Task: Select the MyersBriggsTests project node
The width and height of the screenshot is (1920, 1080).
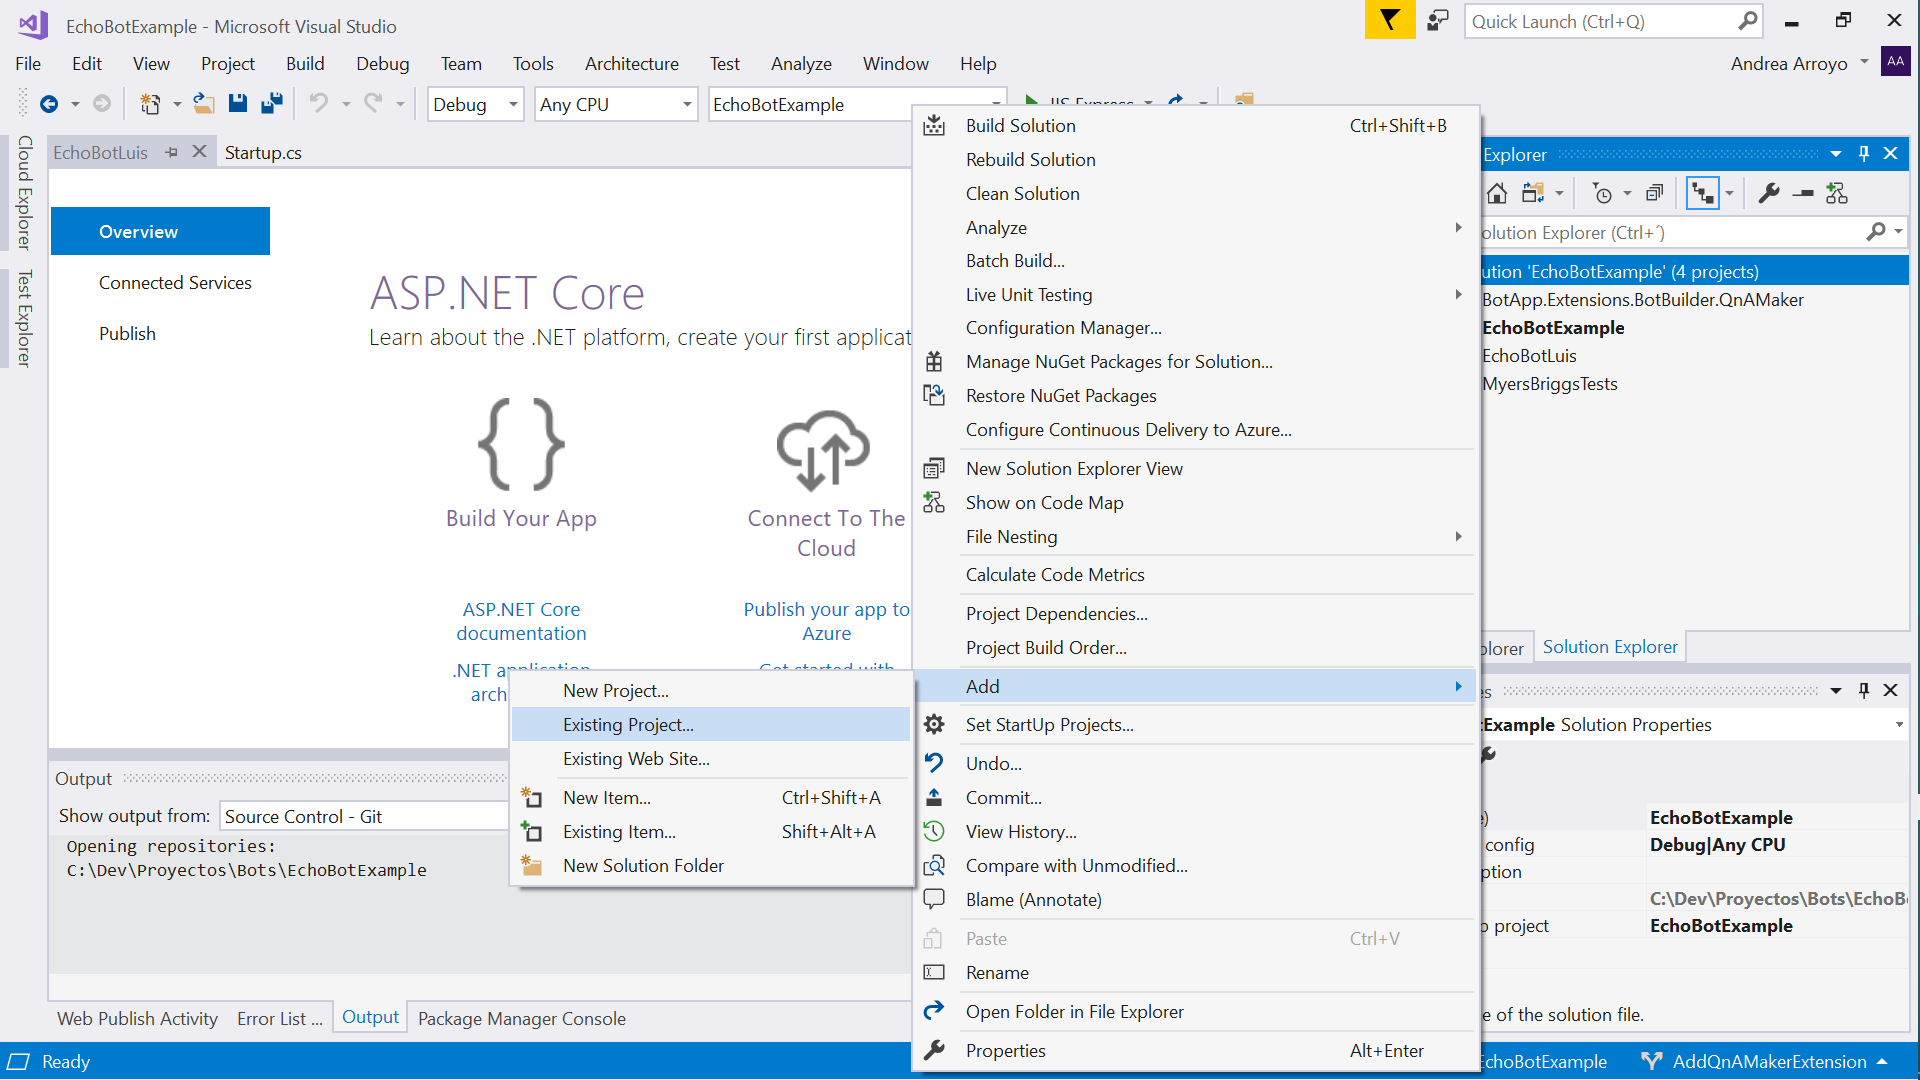Action: coord(1550,384)
